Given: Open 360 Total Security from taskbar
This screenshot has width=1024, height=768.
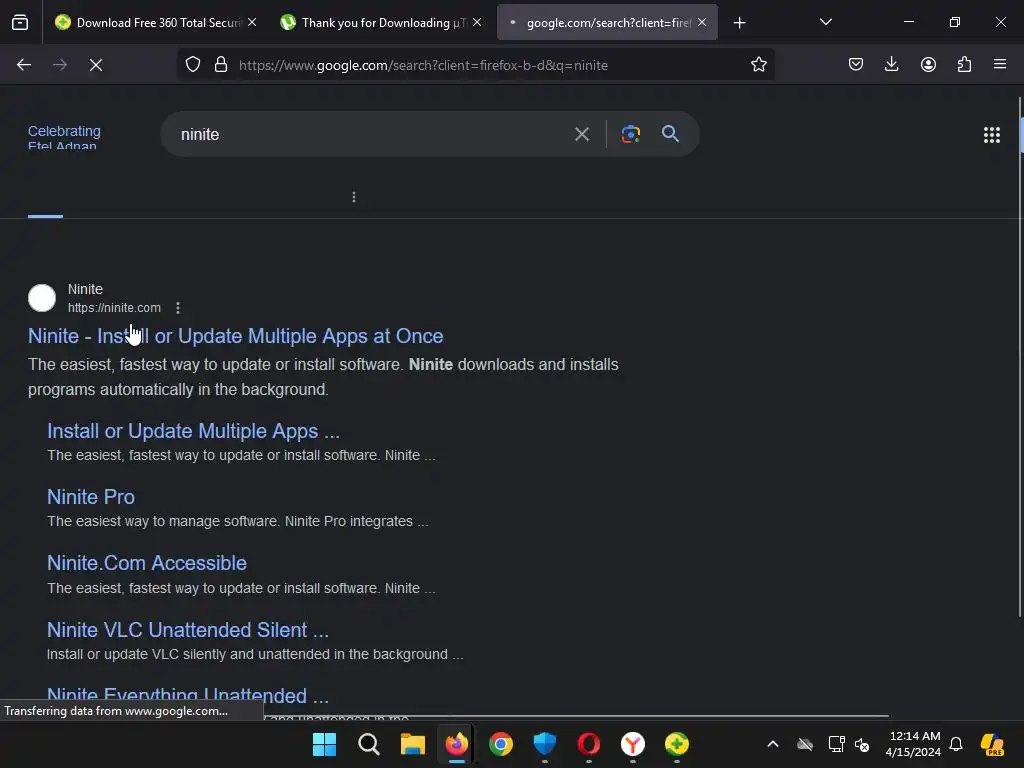Looking at the screenshot, I should coord(677,744).
